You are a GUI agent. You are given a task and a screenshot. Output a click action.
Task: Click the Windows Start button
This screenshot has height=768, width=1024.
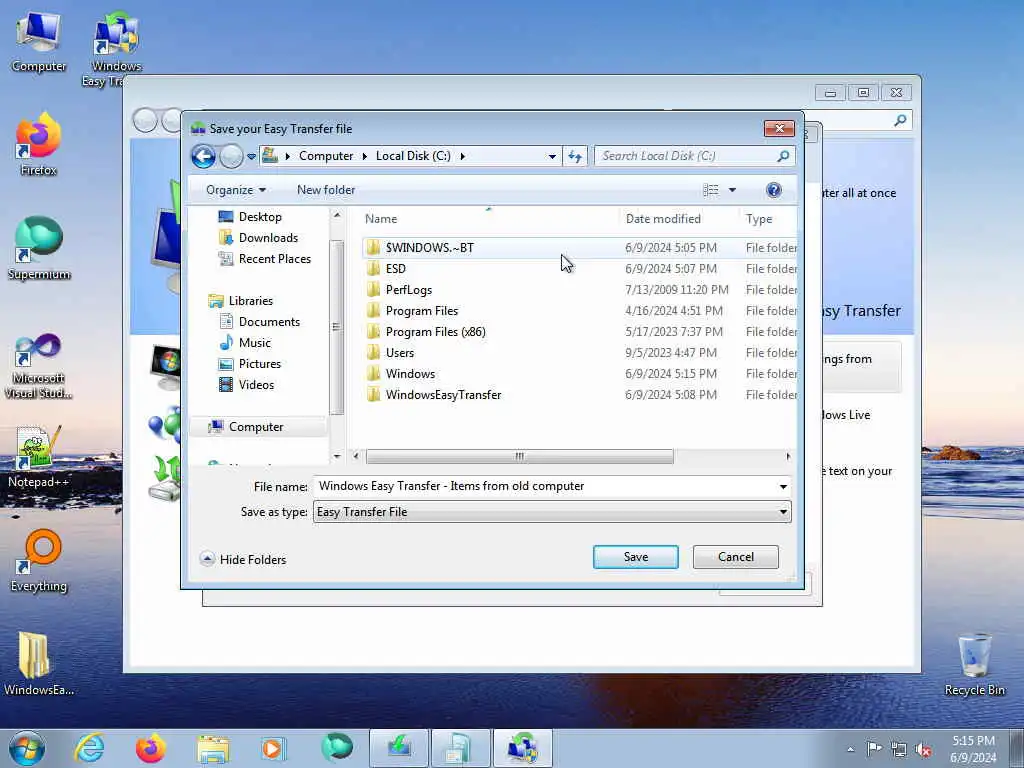click(x=27, y=748)
